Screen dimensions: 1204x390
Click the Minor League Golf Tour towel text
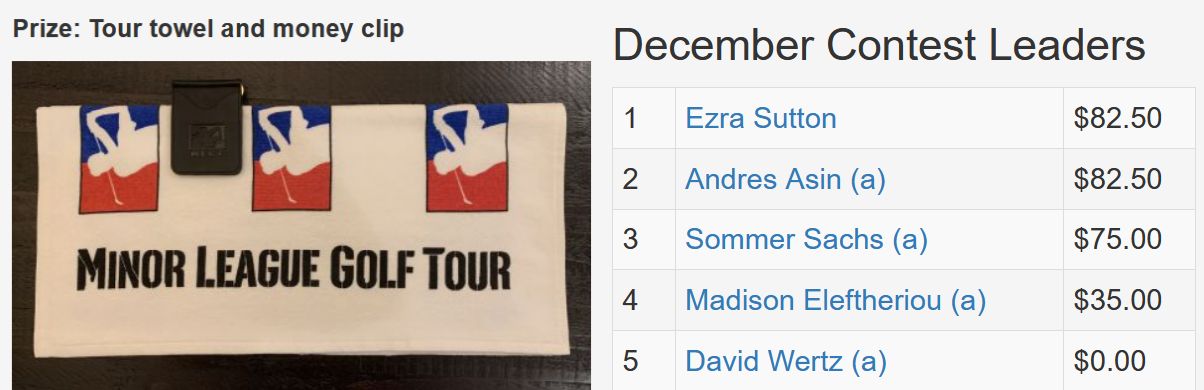click(x=294, y=270)
